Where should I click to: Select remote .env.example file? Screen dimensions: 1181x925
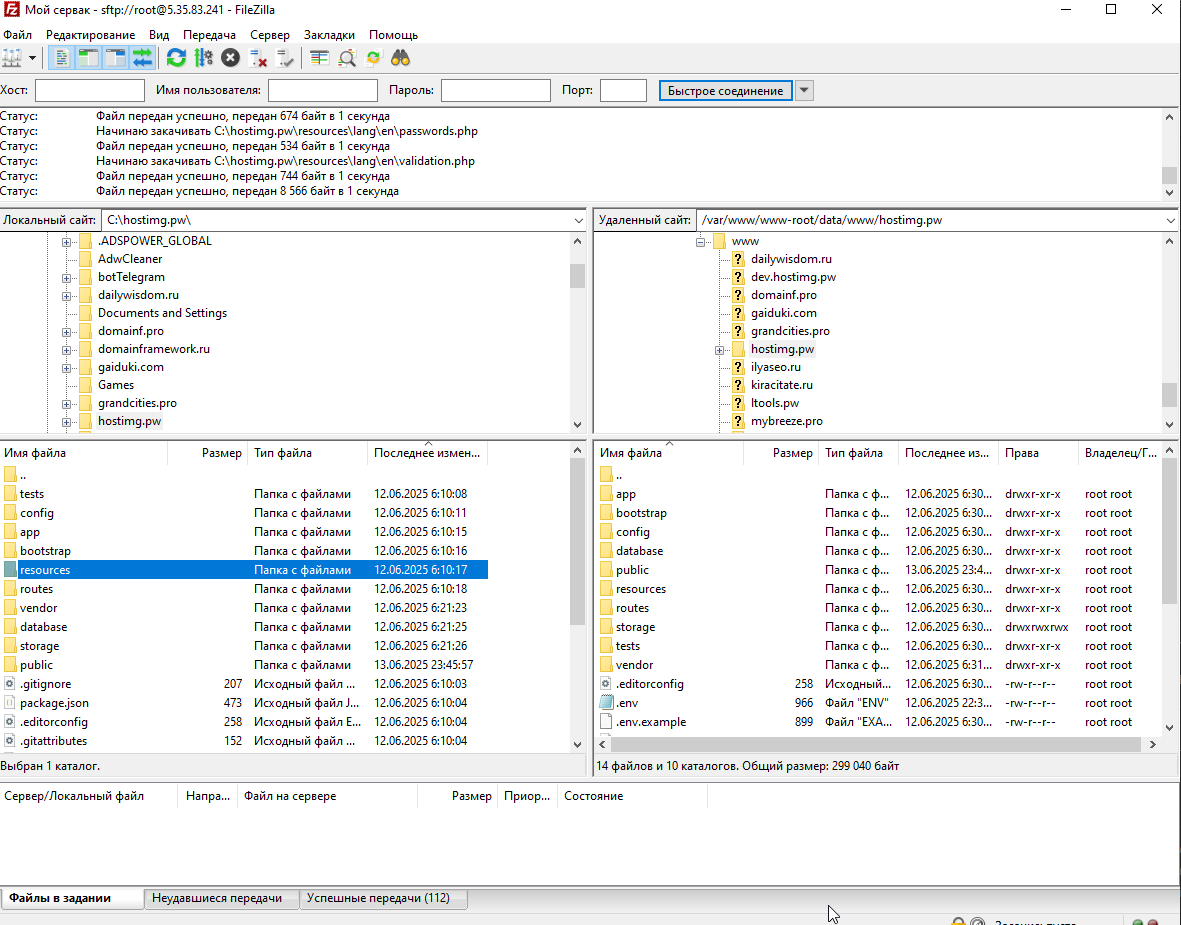pyautogui.click(x=879, y=722)
